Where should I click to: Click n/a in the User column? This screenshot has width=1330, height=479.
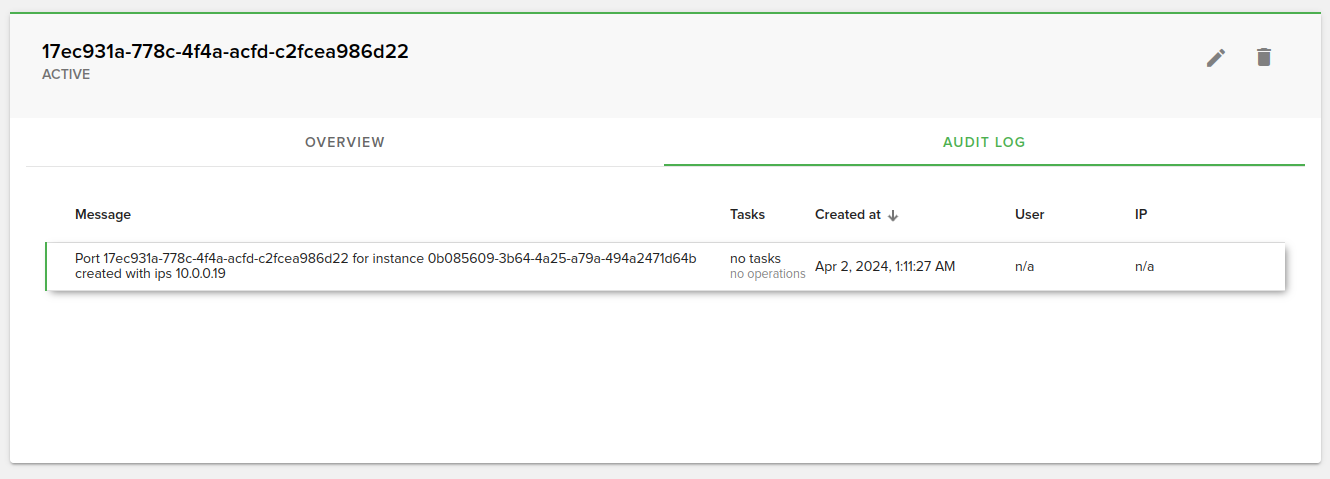point(1024,267)
